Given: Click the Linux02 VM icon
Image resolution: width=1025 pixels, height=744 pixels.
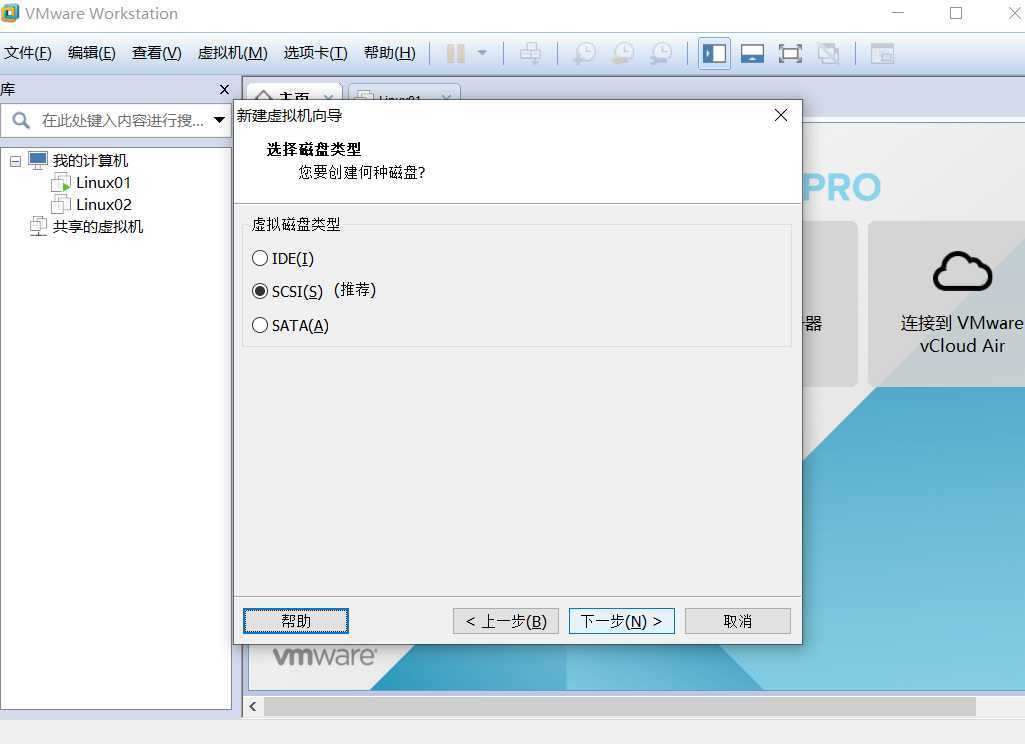Looking at the screenshot, I should (61, 205).
